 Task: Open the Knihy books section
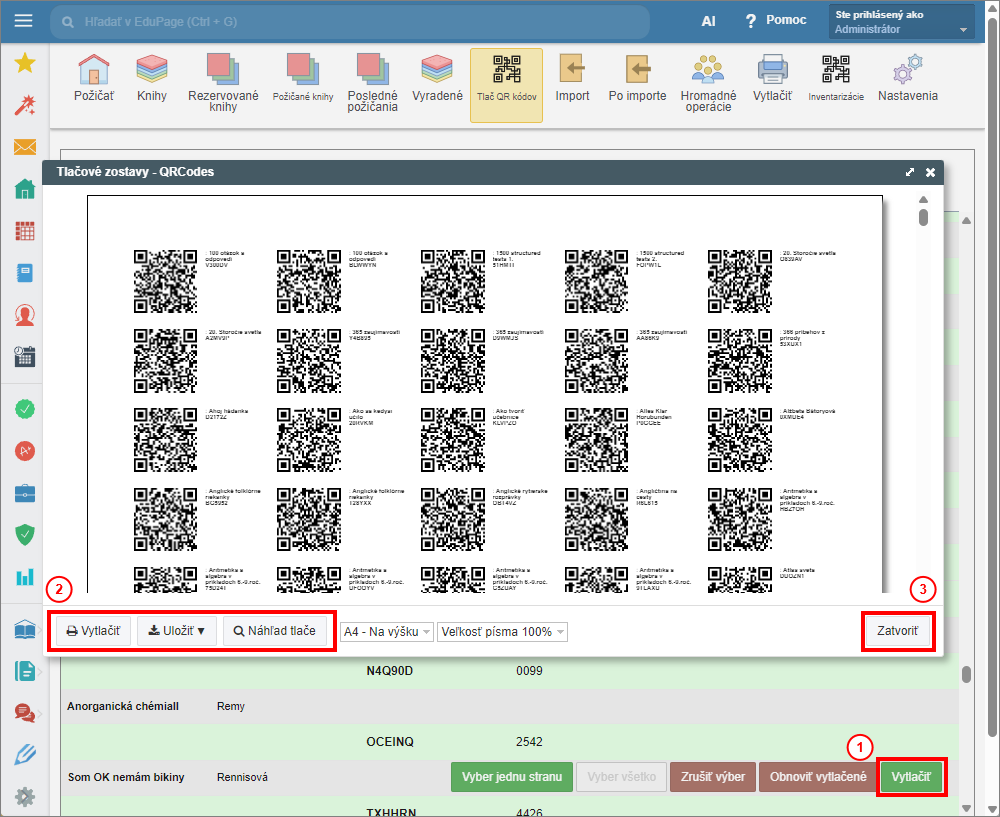pos(152,79)
